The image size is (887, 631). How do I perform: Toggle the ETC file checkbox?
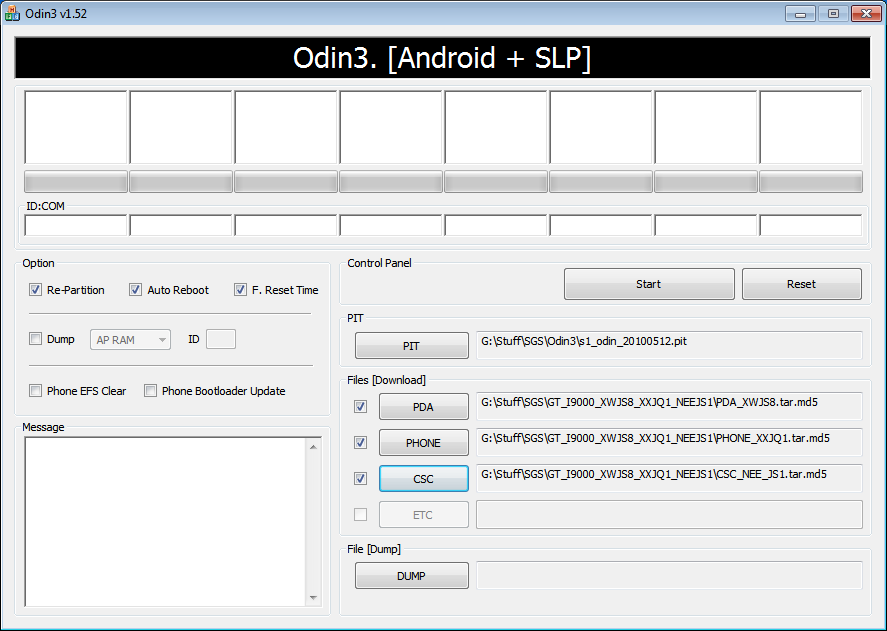360,514
